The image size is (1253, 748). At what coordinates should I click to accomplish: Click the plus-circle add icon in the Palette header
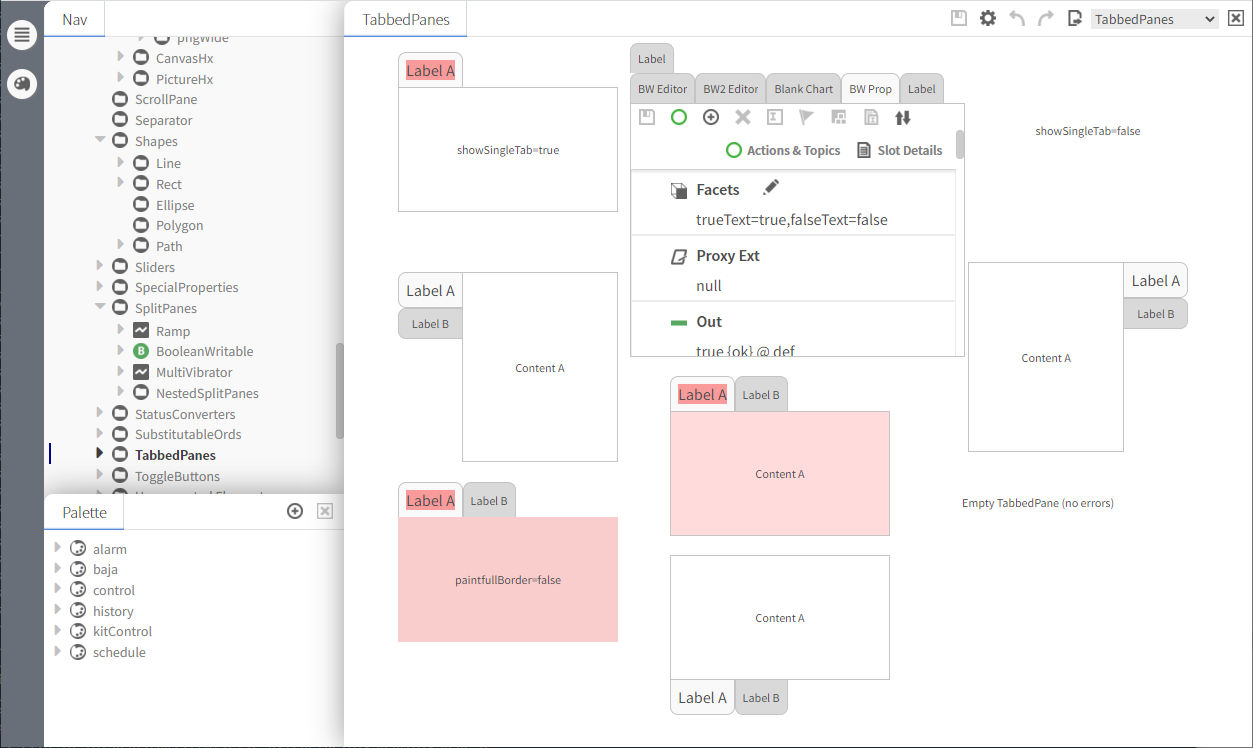tap(295, 511)
